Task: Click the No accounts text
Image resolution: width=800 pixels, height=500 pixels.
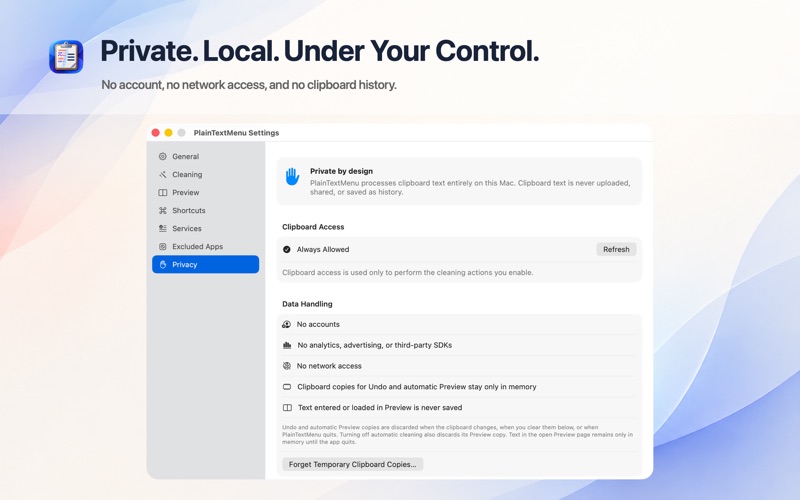Action: [318, 324]
